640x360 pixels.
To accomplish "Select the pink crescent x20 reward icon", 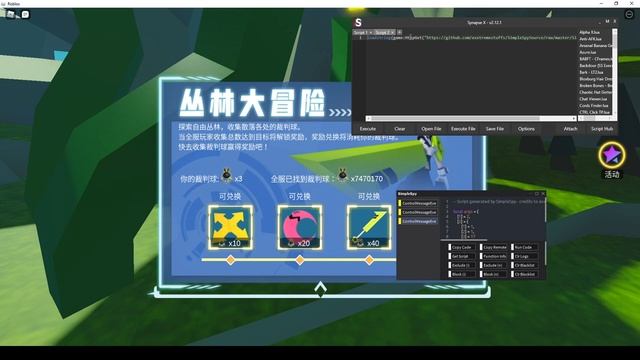I will (300, 227).
